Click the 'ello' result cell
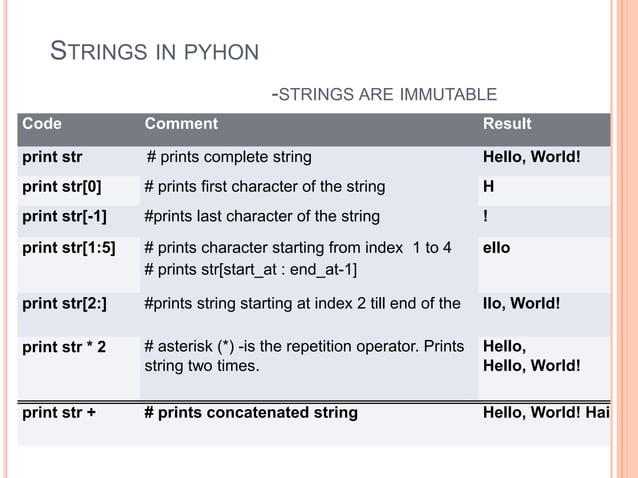Image resolution: width=638 pixels, height=478 pixels. 496,247
